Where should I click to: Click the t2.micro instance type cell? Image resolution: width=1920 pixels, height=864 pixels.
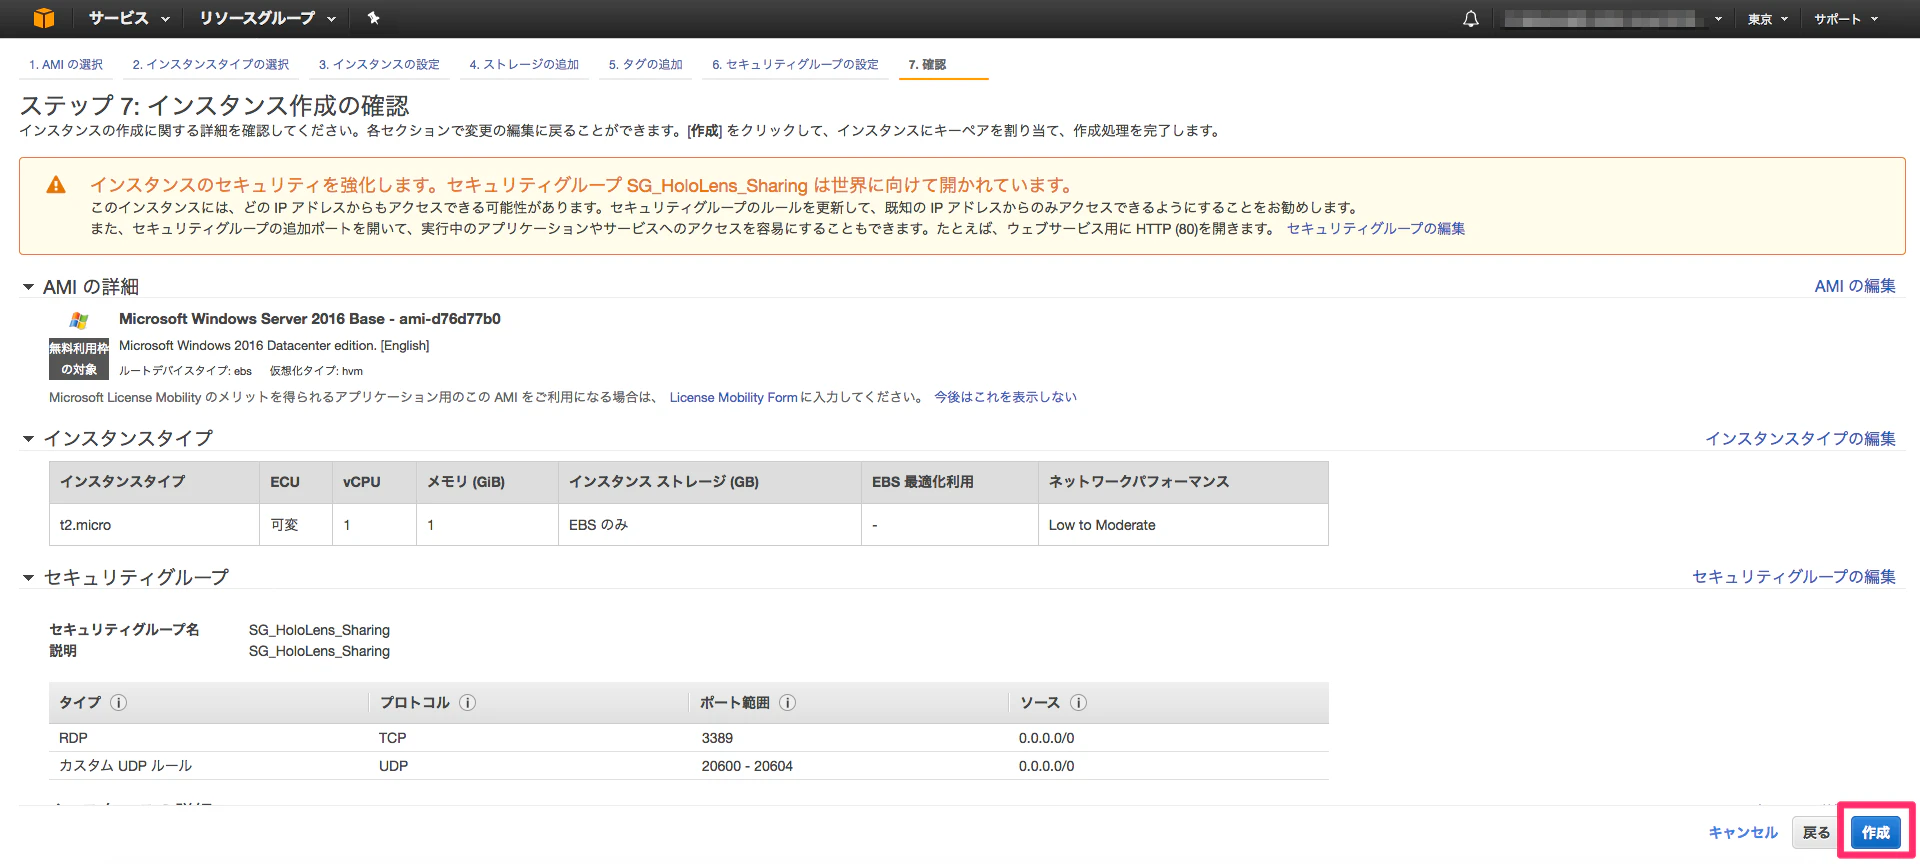point(154,525)
